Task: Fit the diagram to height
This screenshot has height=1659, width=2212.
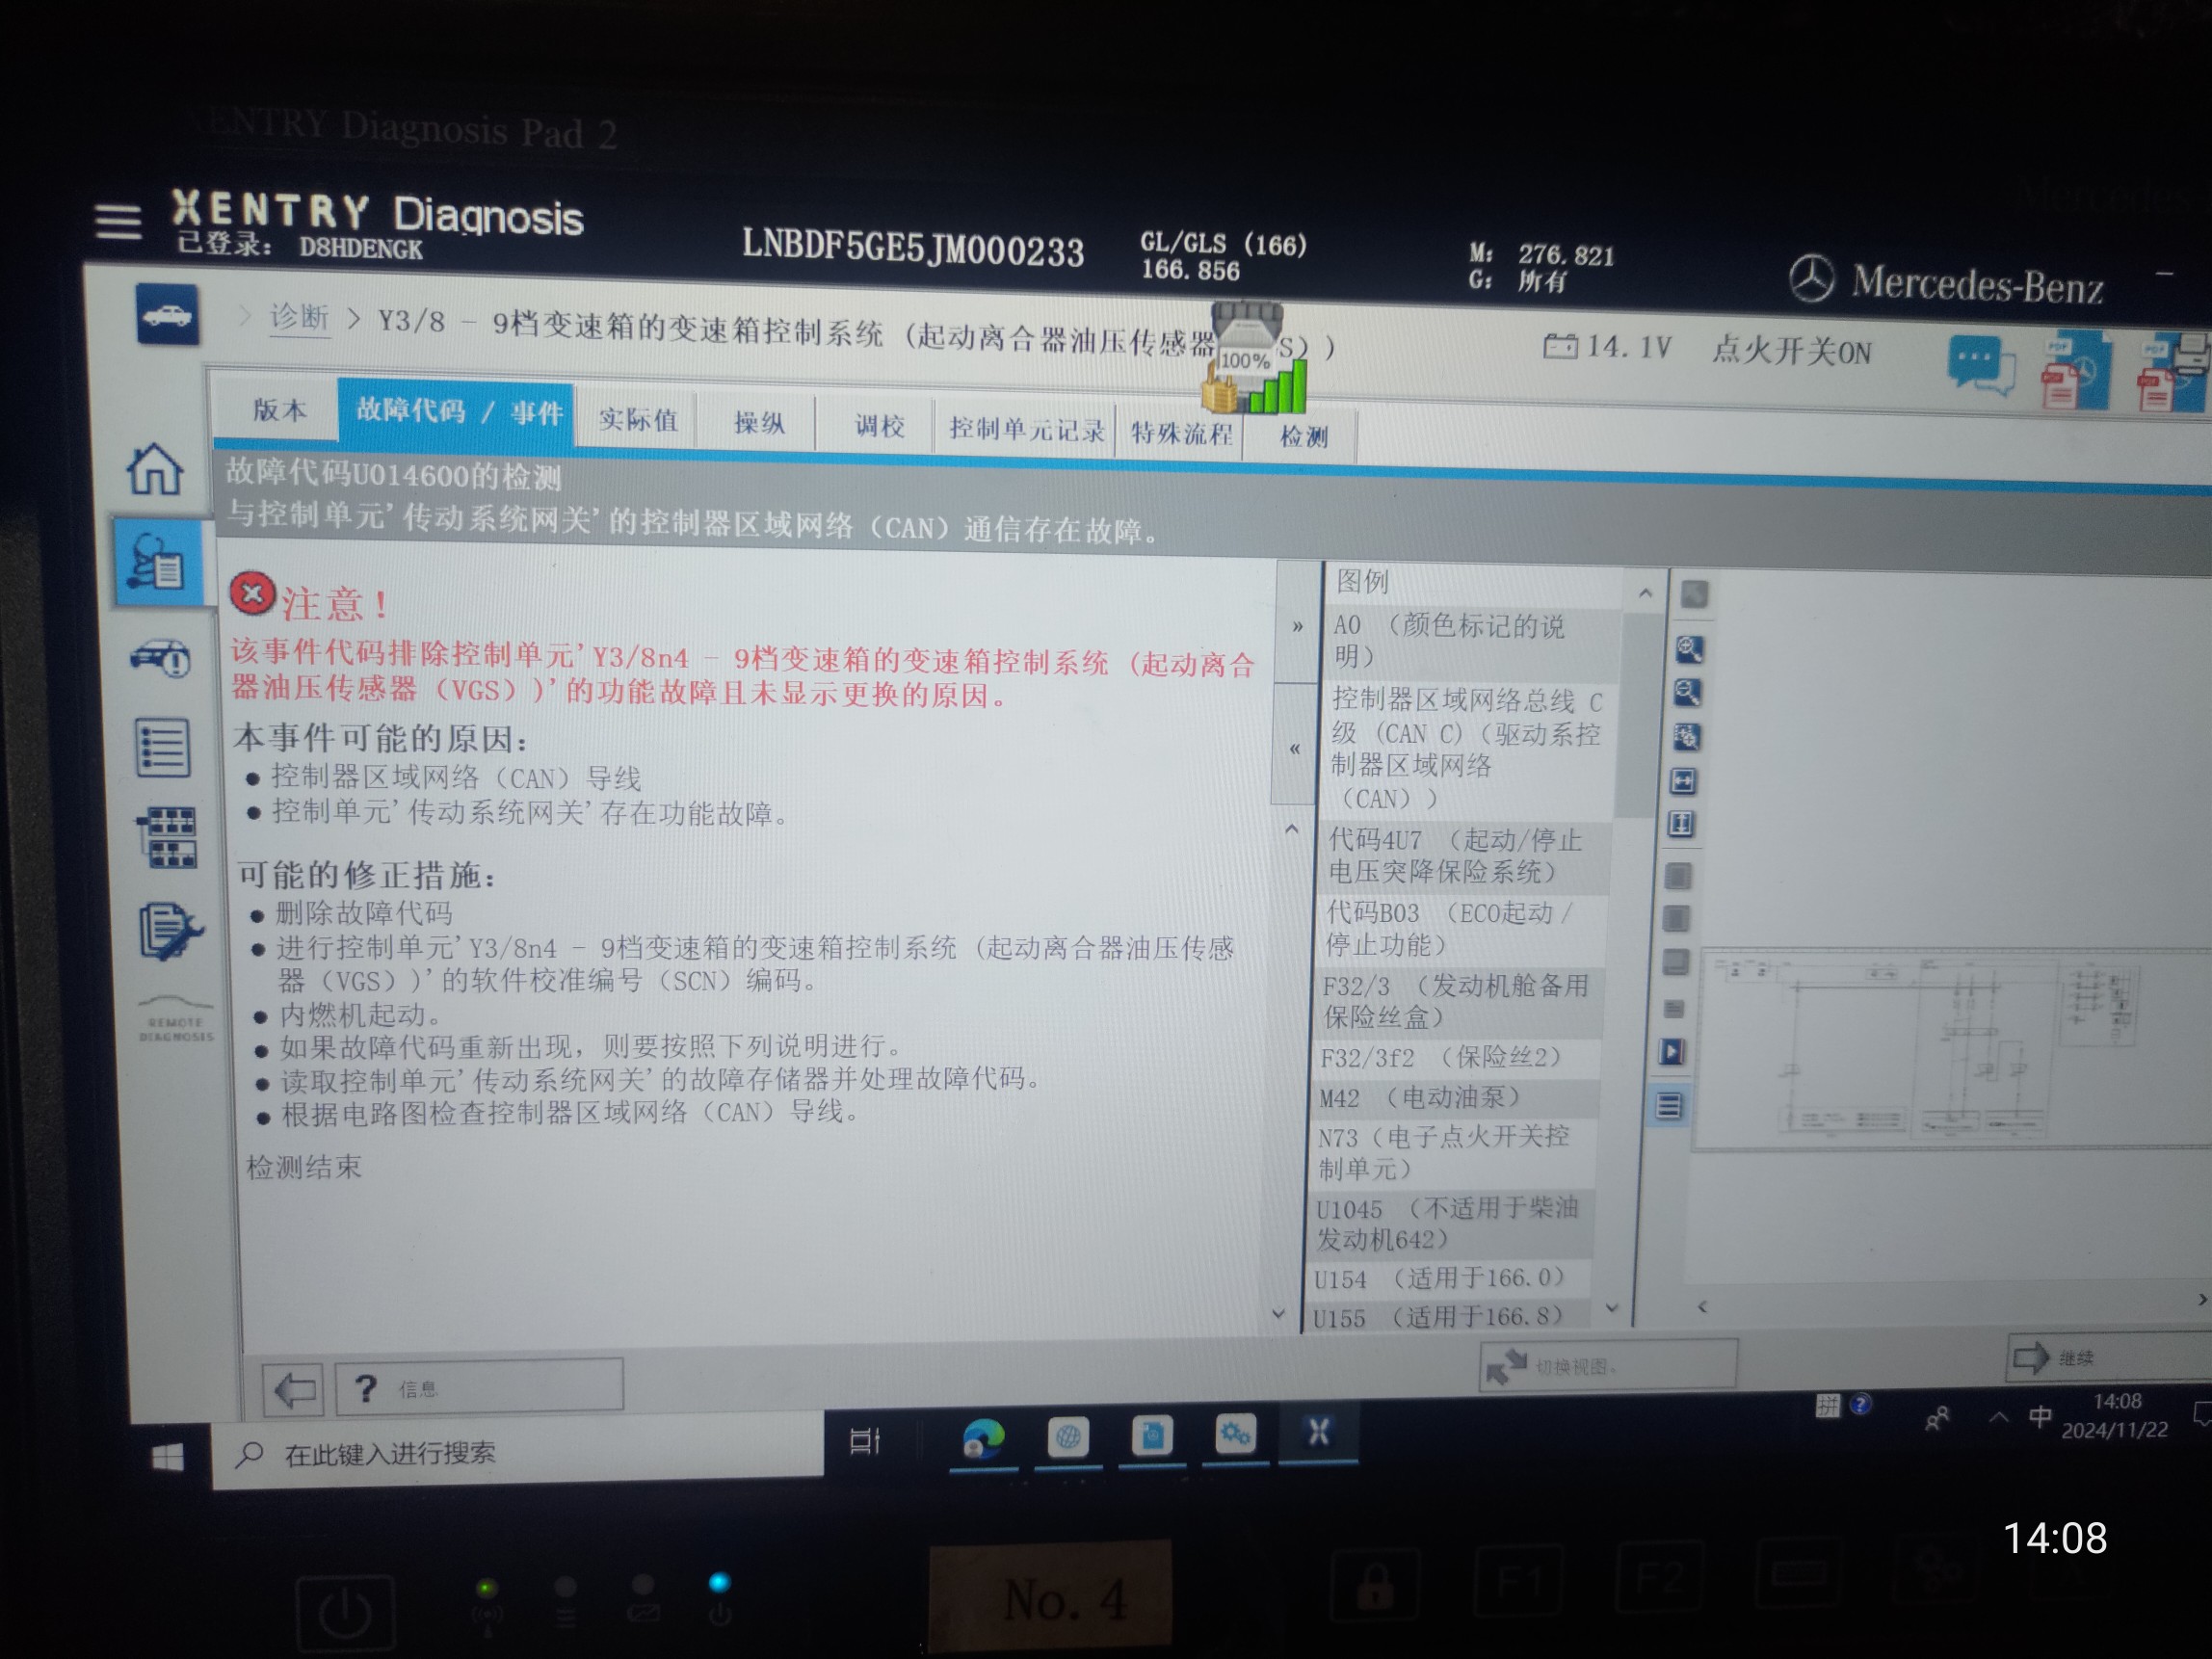Action: pos(1682,824)
